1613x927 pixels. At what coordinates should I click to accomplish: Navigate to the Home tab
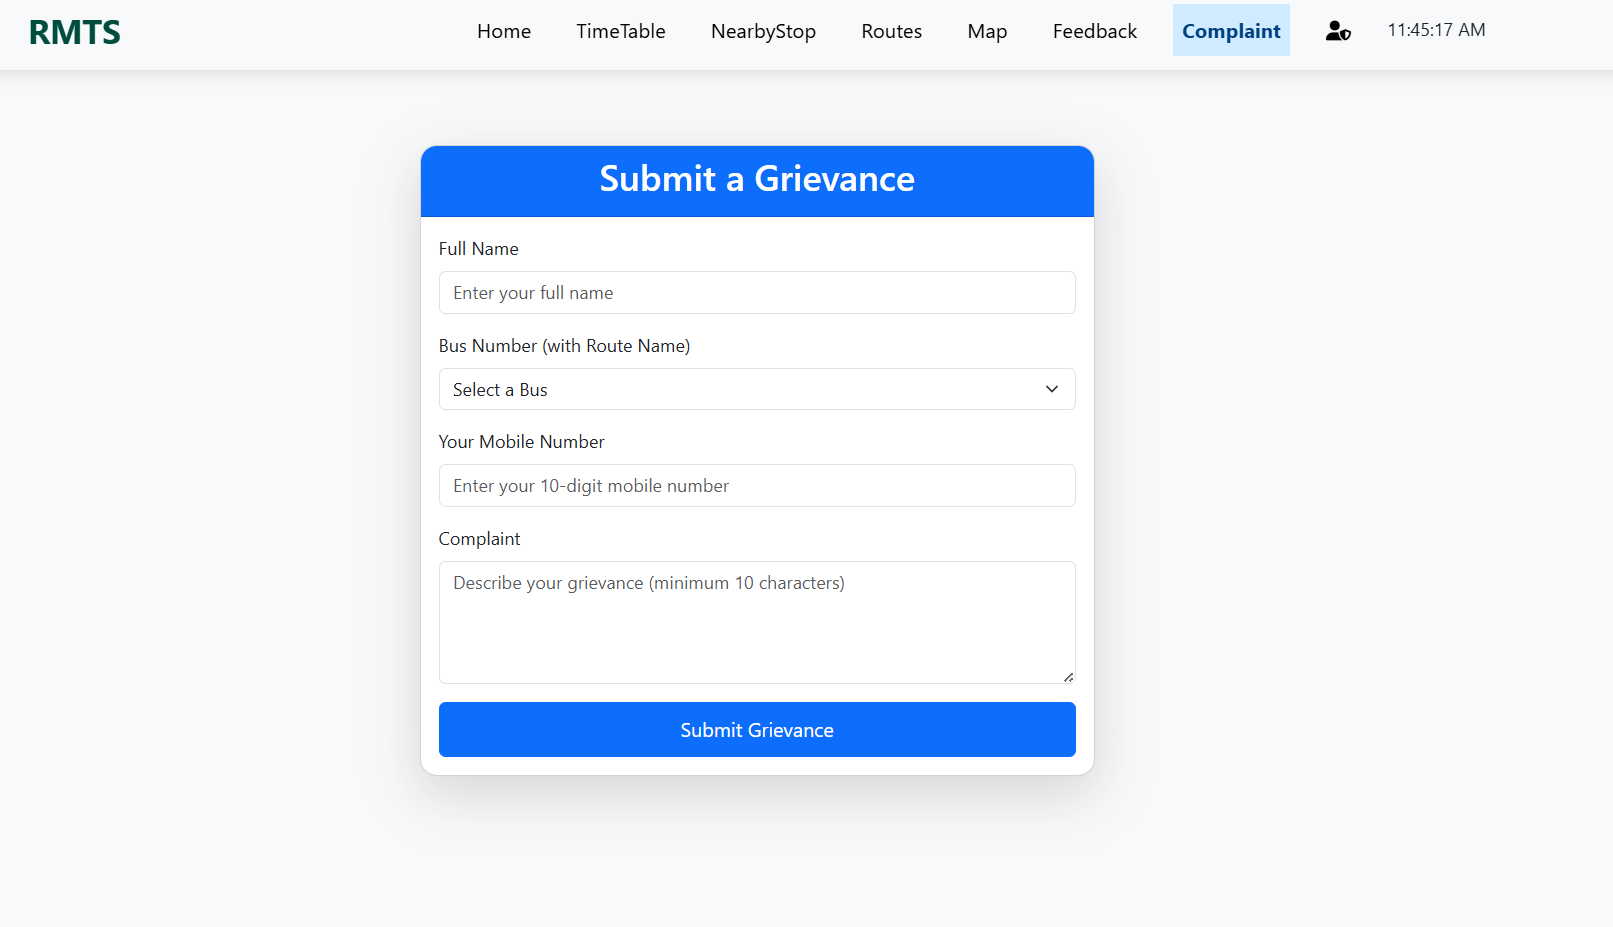coord(504,31)
